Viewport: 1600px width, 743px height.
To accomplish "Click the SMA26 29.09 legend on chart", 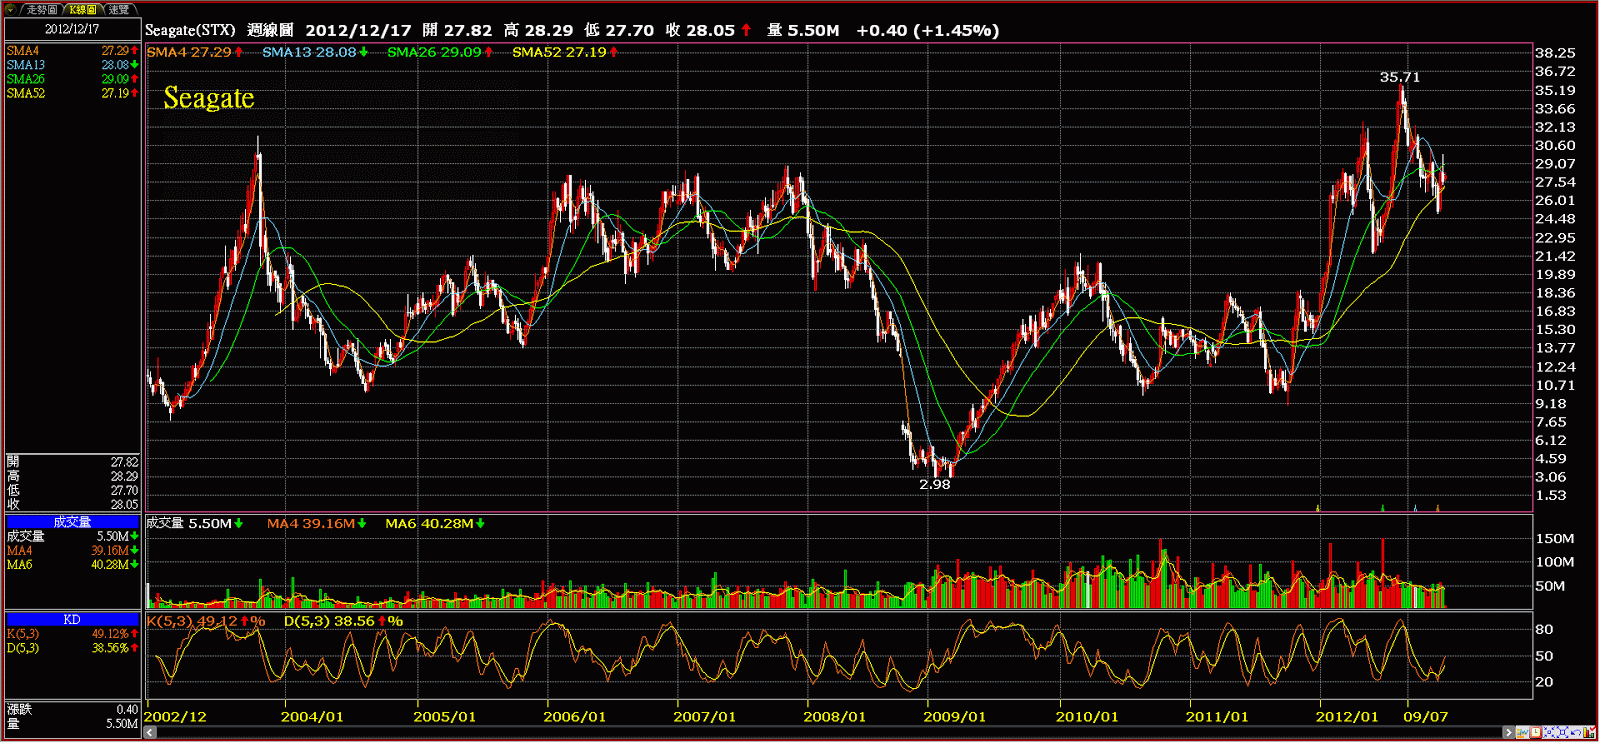I will coord(440,52).
